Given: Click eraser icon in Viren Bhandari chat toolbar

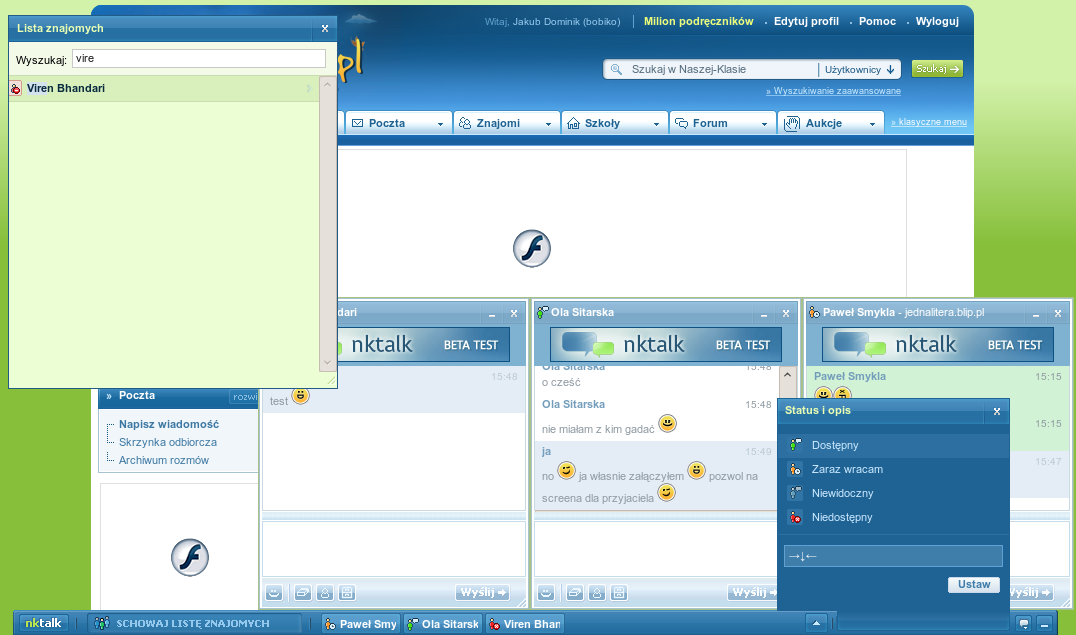Looking at the screenshot, I should pos(303,592).
